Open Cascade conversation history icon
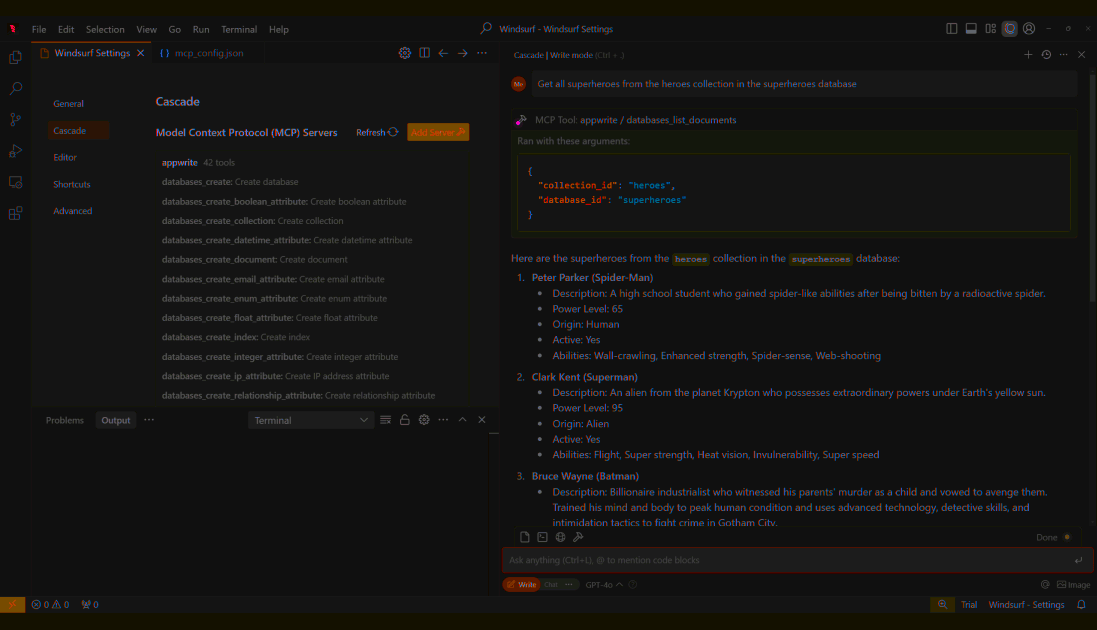Viewport: 1097px width, 630px height. click(1046, 55)
